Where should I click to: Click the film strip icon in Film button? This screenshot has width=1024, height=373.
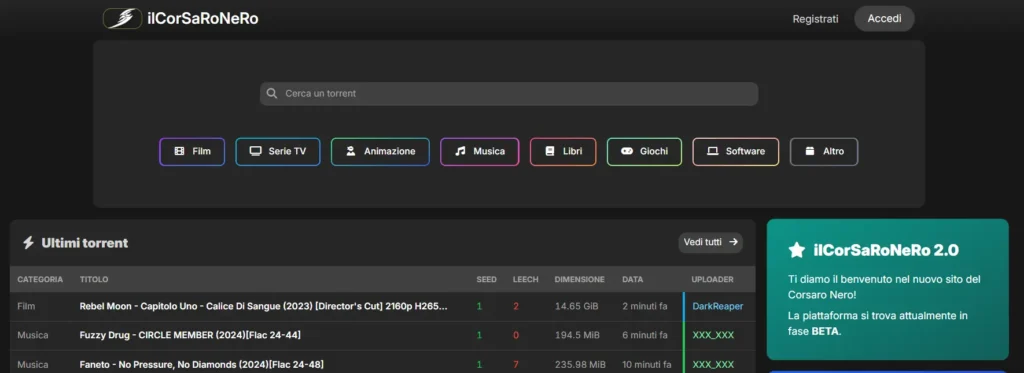coord(180,151)
